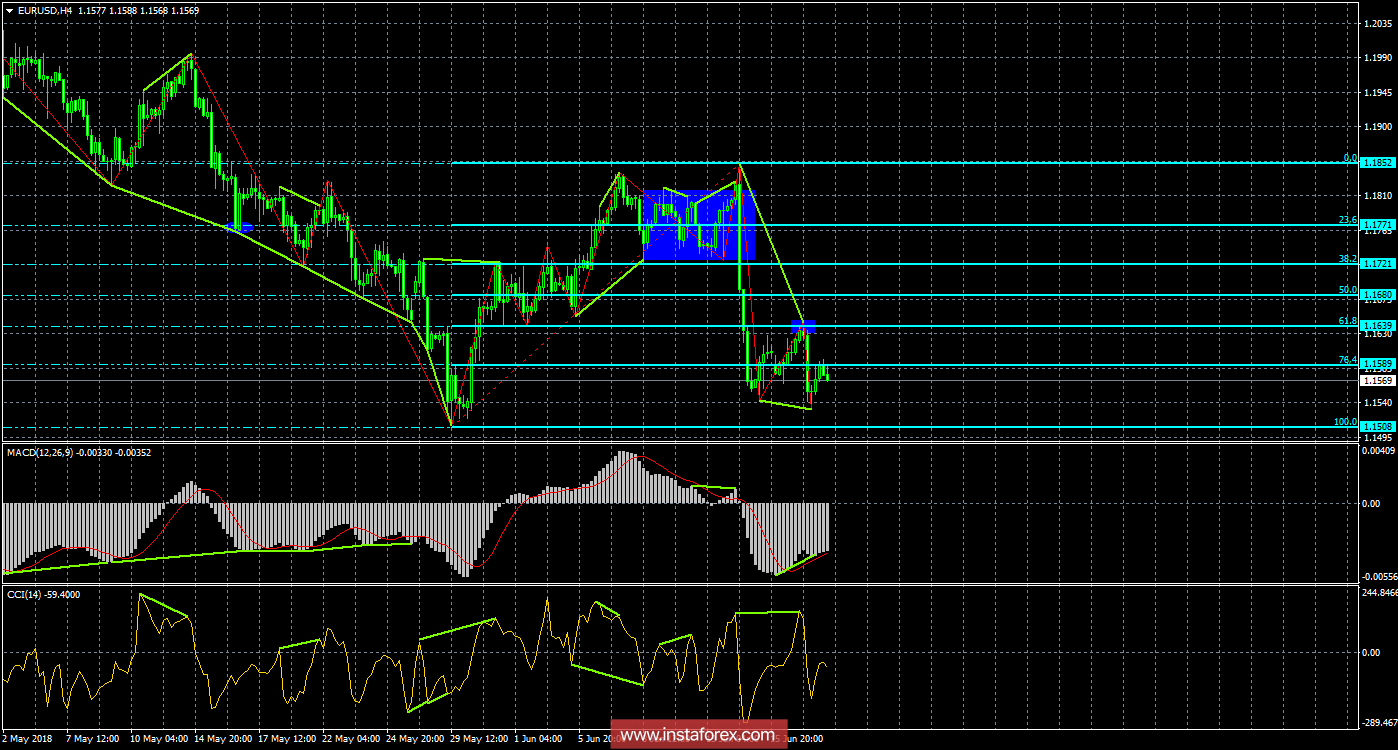Click the 14 May 20:00 time label

pyautogui.click(x=223, y=739)
